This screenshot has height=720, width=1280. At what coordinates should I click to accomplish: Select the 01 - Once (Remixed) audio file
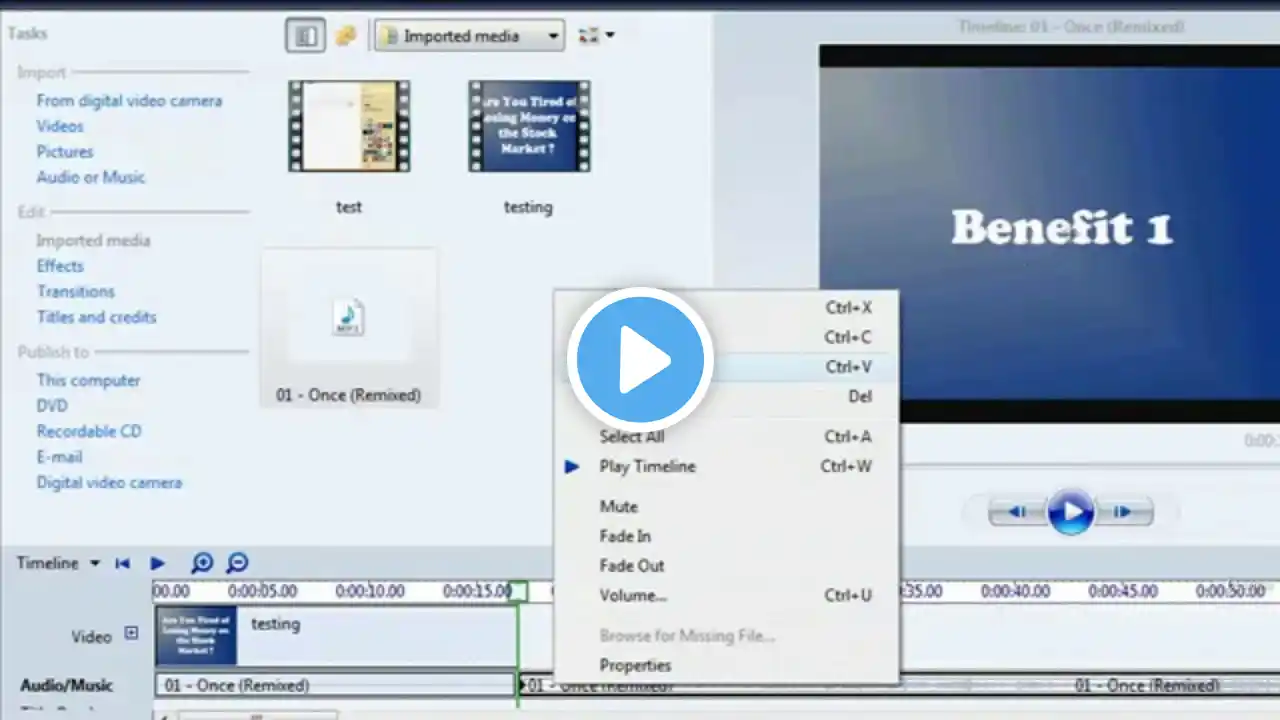click(x=349, y=328)
